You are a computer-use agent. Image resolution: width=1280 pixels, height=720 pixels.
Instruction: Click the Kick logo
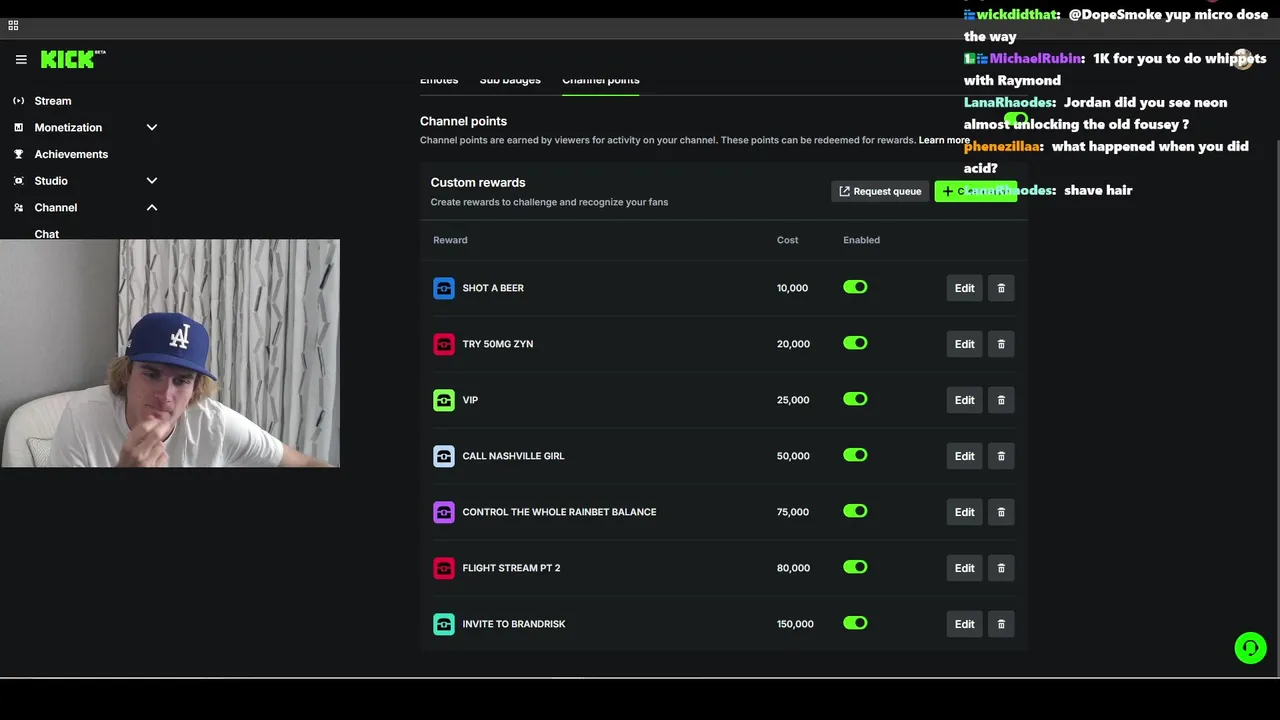tap(73, 59)
